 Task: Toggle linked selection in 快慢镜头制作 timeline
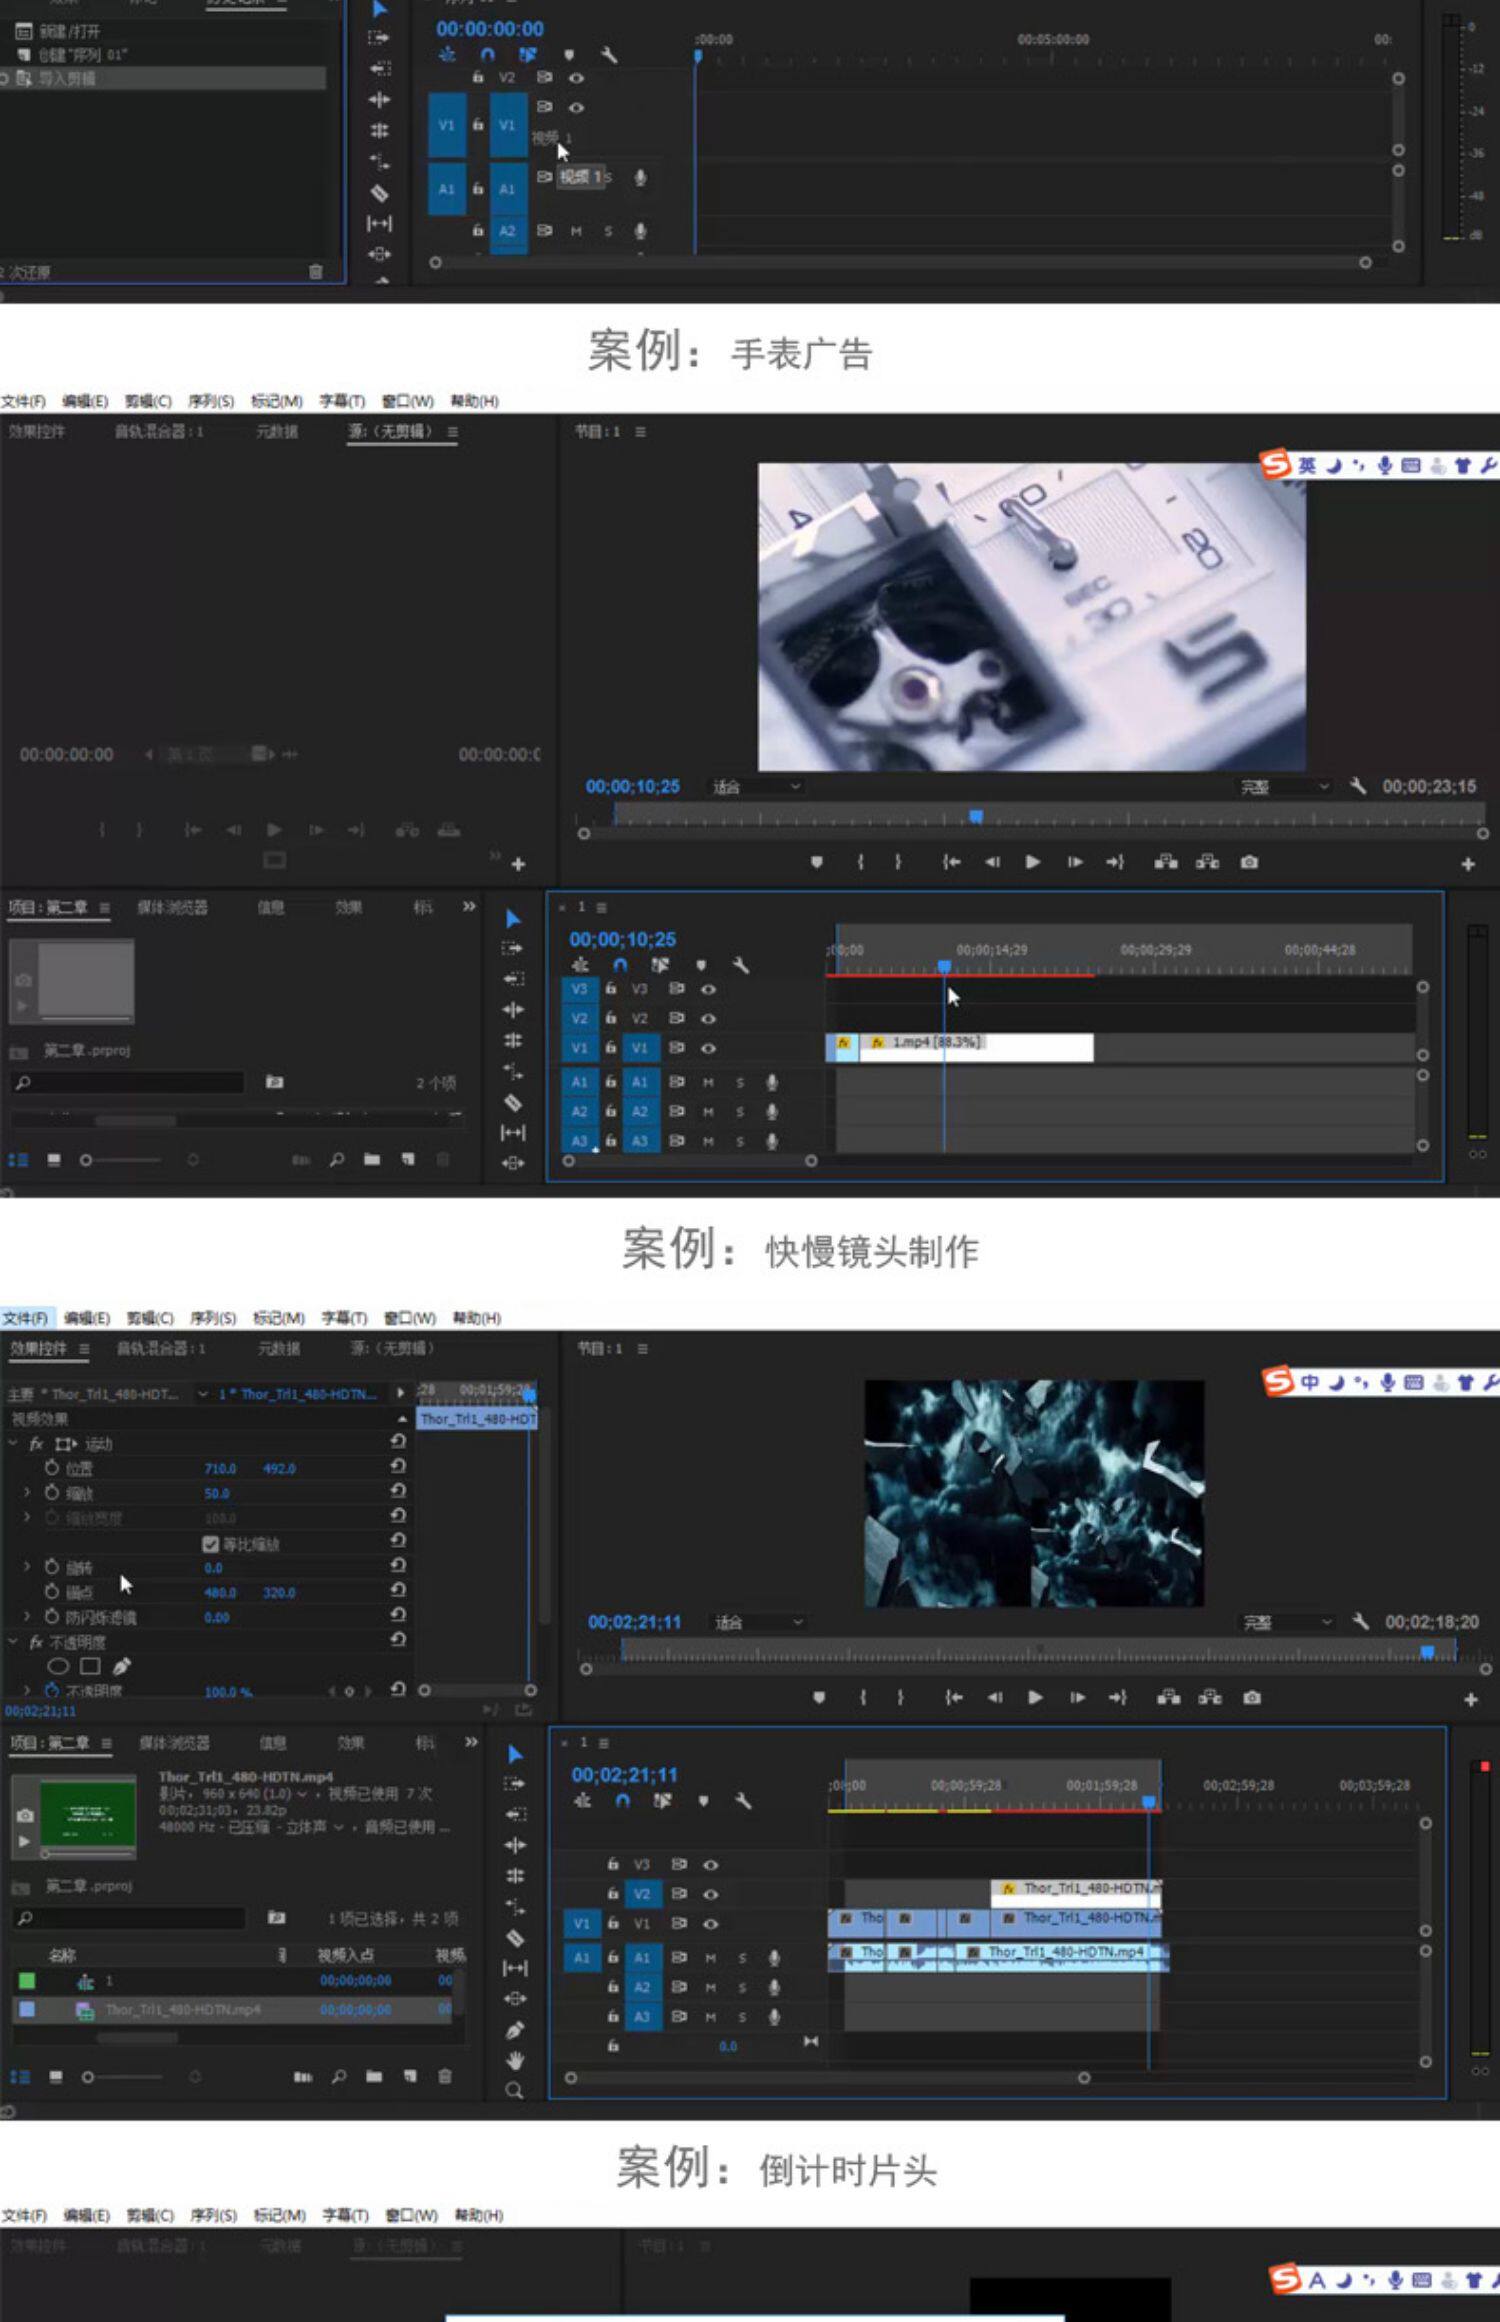point(662,1800)
